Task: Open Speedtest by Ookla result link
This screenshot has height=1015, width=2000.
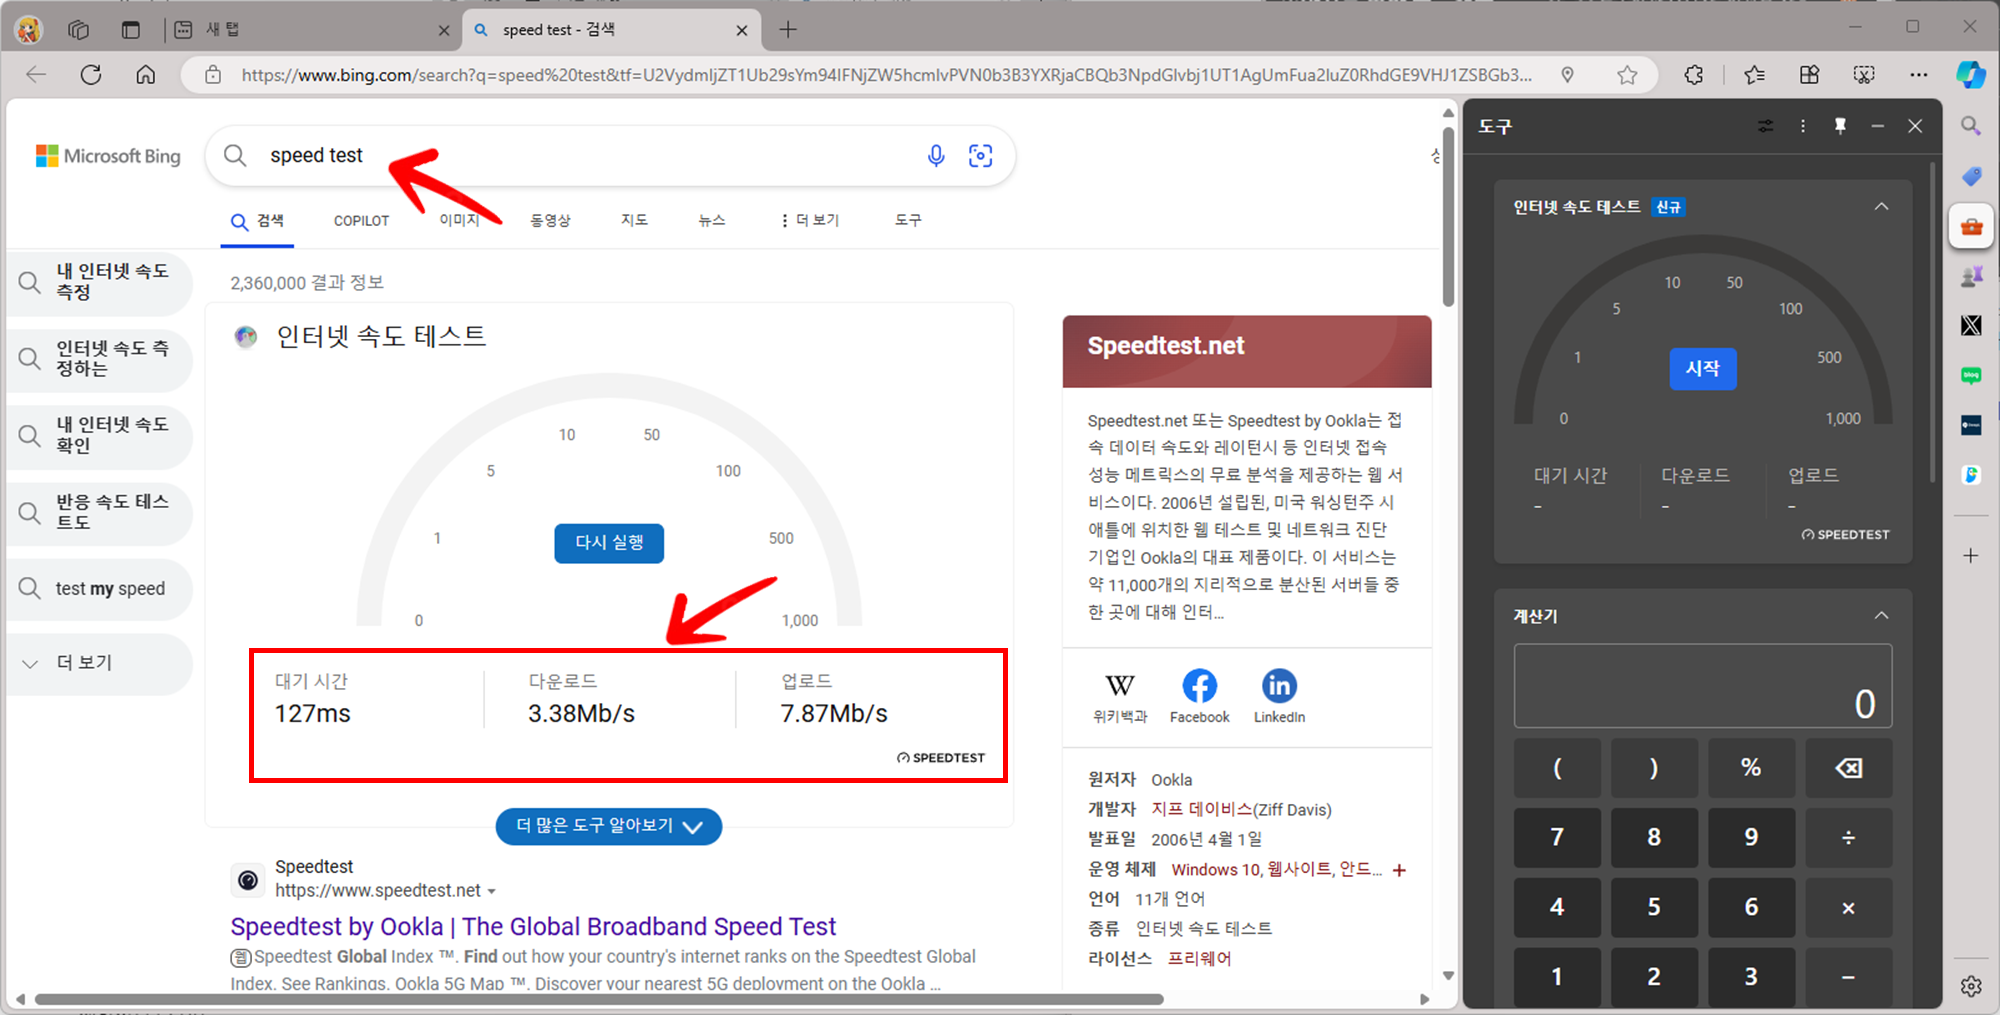Action: pos(533,927)
